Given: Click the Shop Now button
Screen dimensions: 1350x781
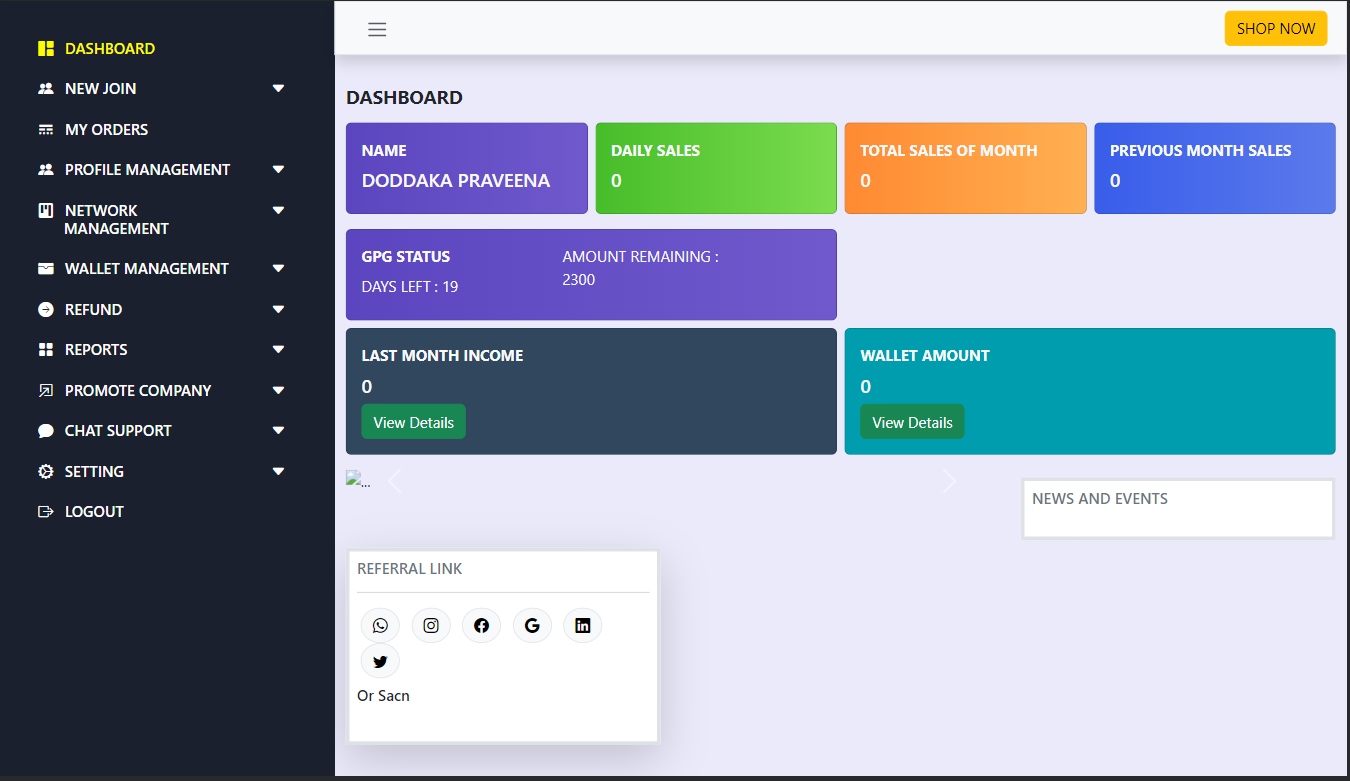Looking at the screenshot, I should point(1275,29).
